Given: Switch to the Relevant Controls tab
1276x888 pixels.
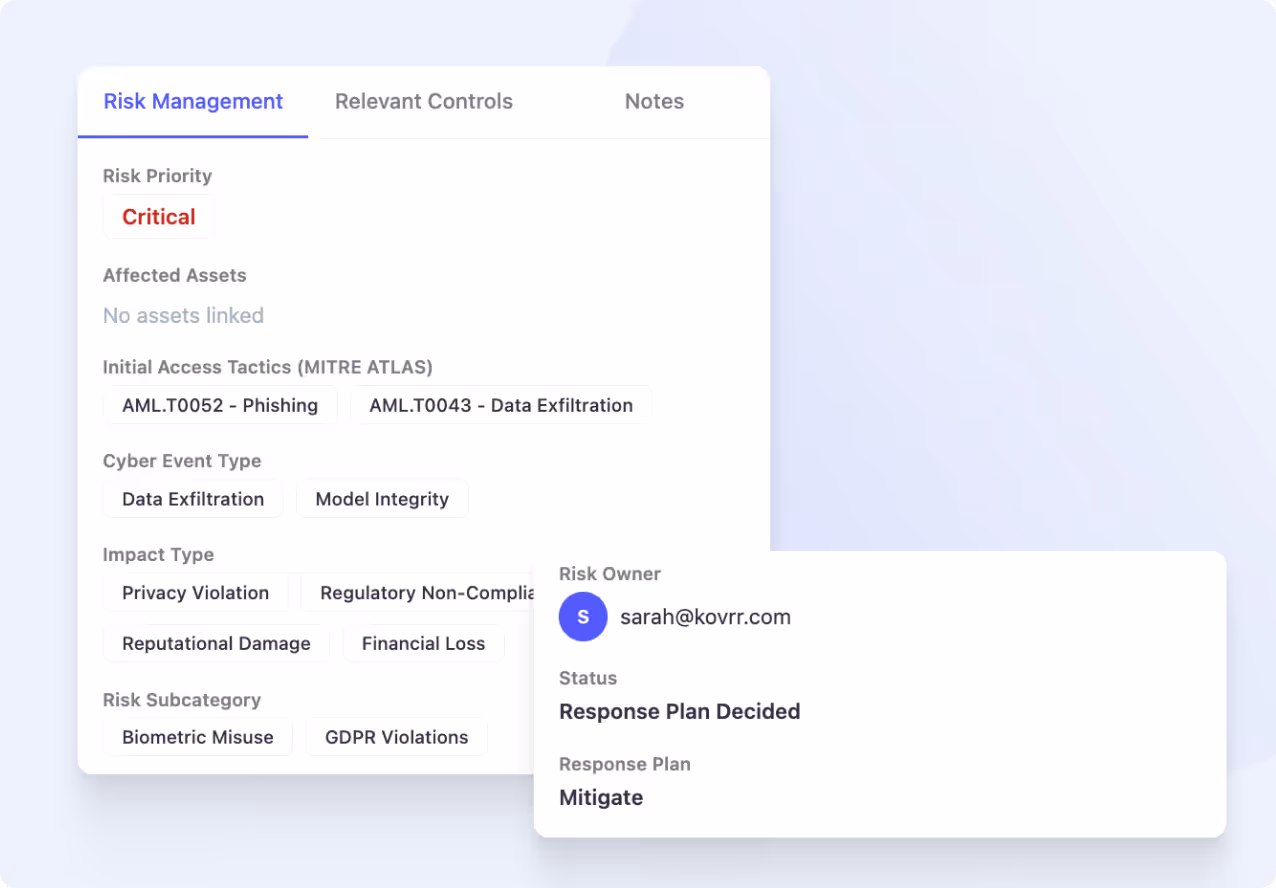Looking at the screenshot, I should 423,101.
